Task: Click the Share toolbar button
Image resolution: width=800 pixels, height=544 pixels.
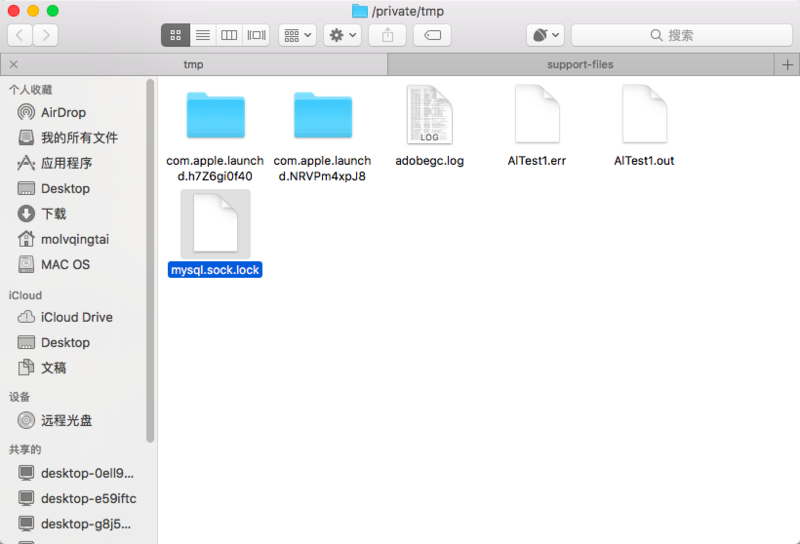Action: 387,35
